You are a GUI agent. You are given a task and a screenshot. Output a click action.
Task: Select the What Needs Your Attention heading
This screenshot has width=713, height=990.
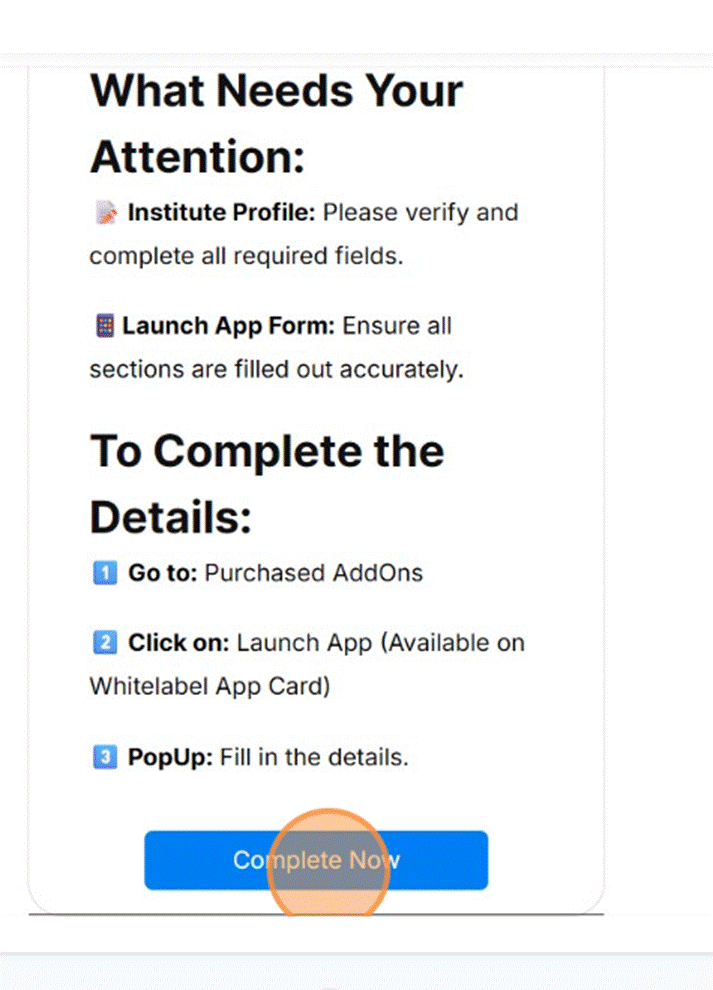click(276, 123)
